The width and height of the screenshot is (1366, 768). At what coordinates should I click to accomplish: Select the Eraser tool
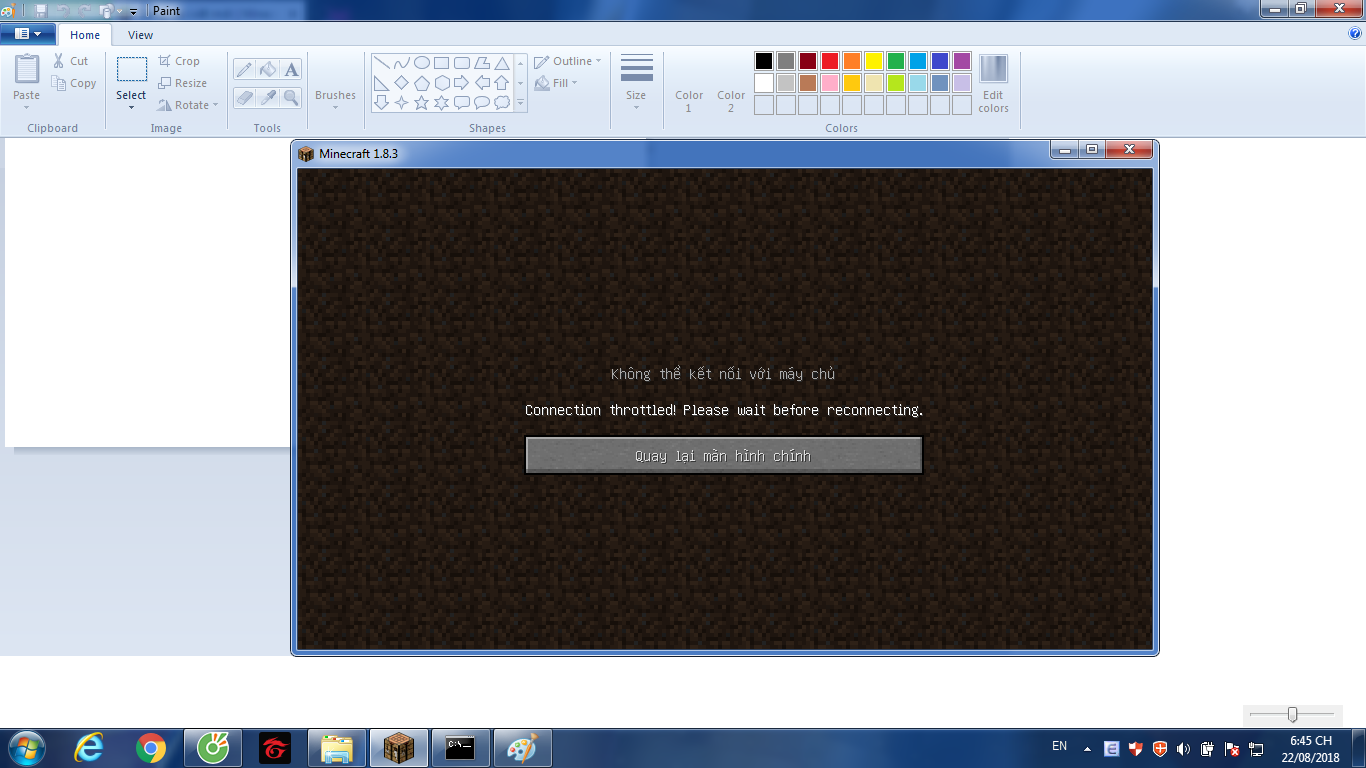(x=244, y=97)
